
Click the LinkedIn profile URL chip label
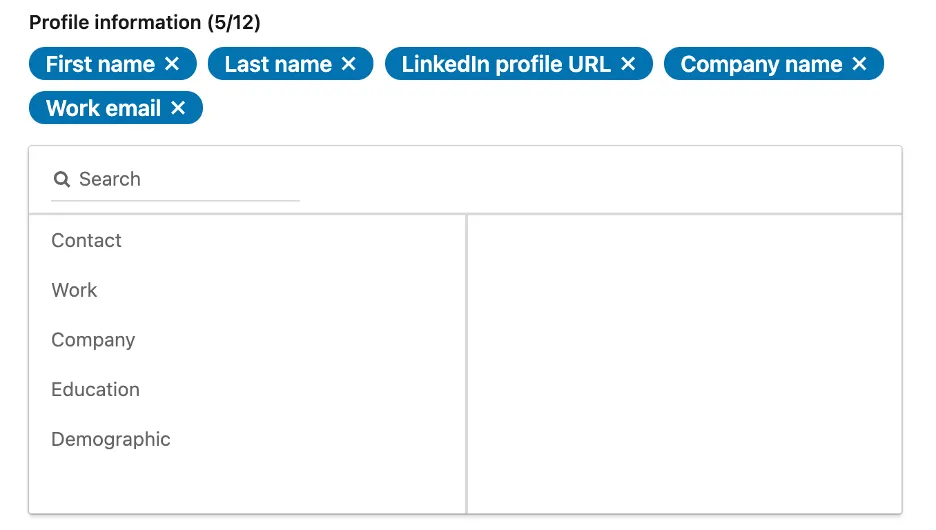click(506, 64)
